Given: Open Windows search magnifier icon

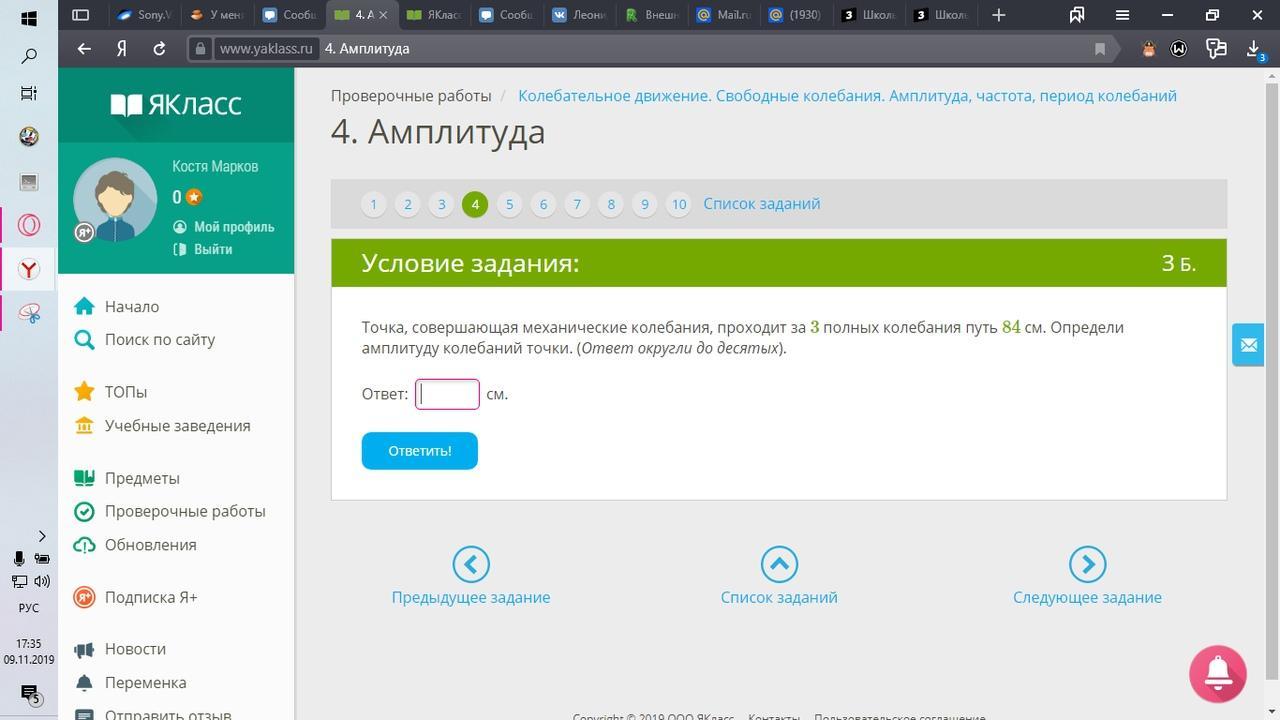Looking at the screenshot, I should pos(29,56).
